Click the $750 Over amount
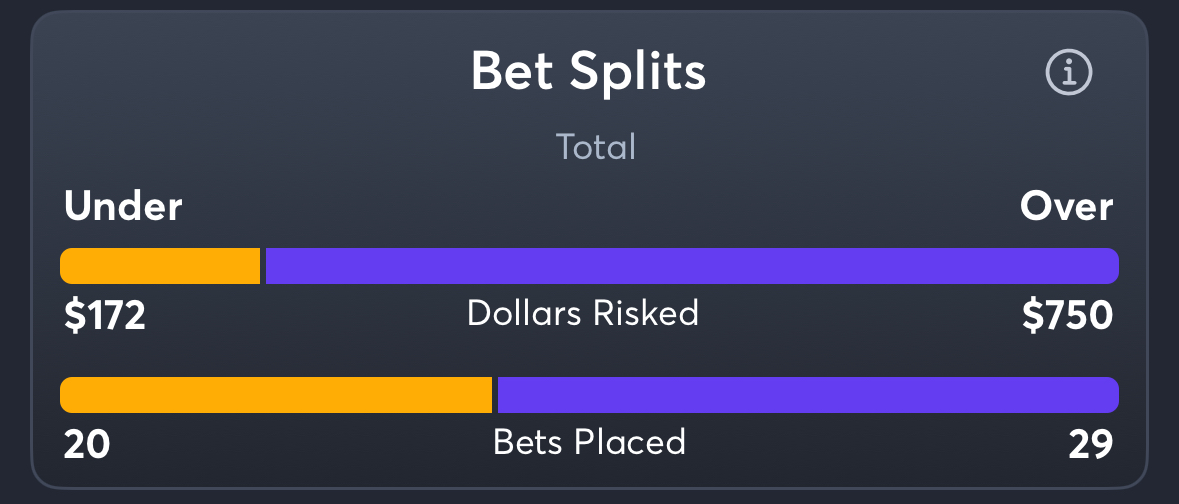Image resolution: width=1179 pixels, height=504 pixels. [x=1067, y=316]
